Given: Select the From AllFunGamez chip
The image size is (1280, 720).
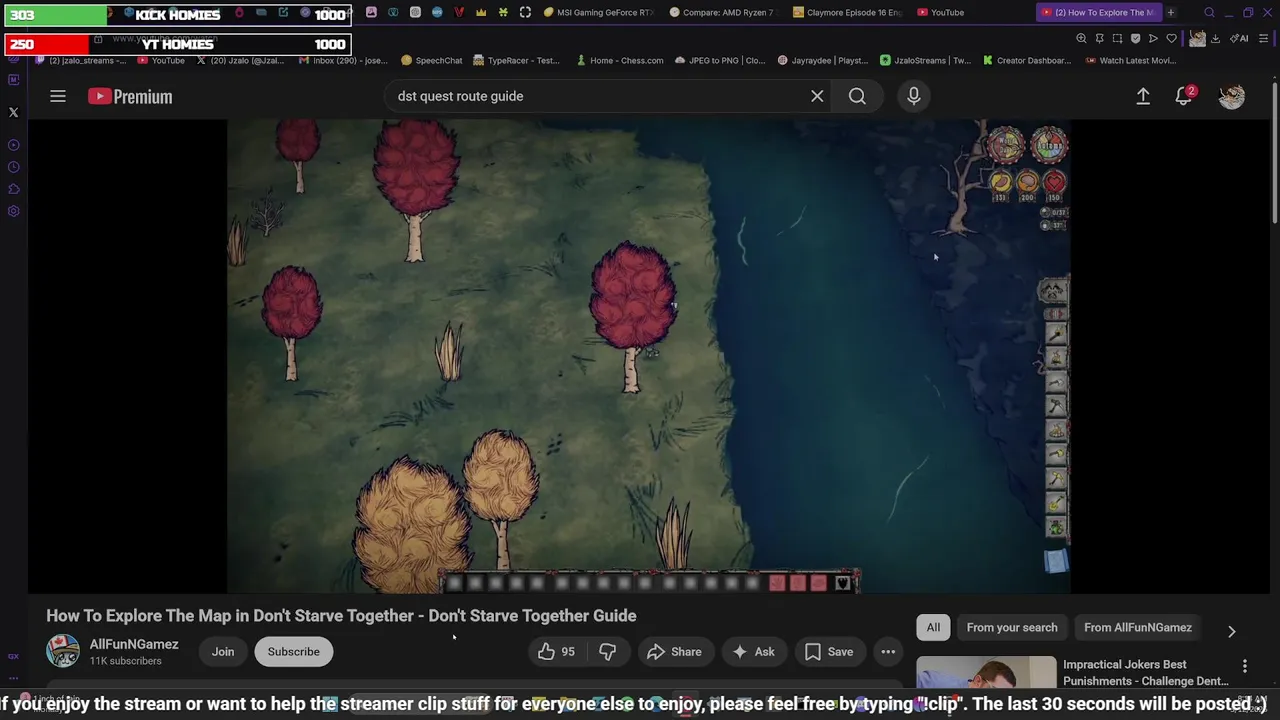Looking at the screenshot, I should click(1138, 628).
